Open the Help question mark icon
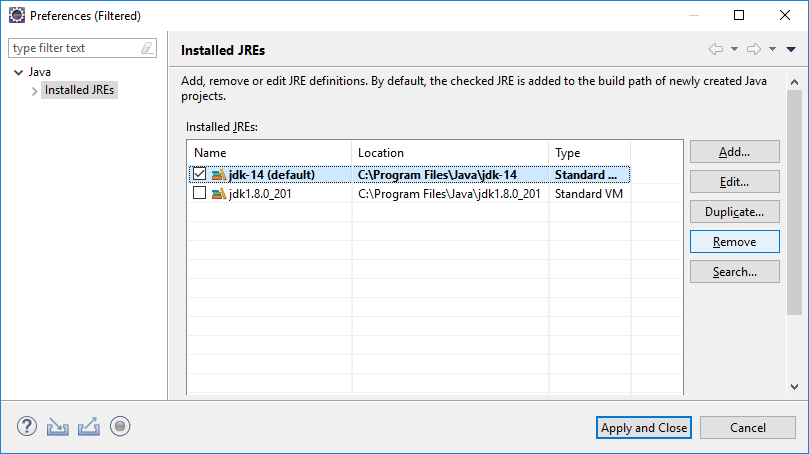 pos(27,427)
